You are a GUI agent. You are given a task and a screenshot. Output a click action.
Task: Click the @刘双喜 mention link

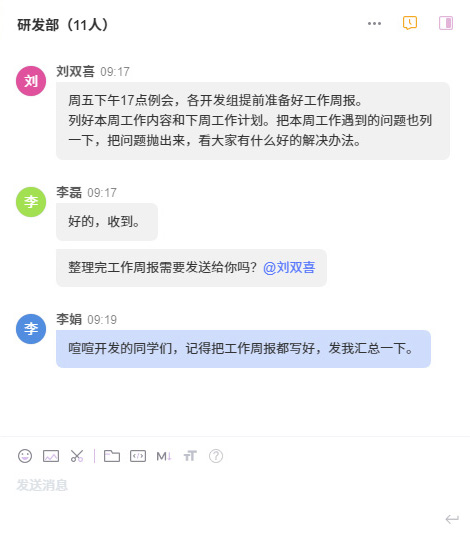[x=289, y=267]
